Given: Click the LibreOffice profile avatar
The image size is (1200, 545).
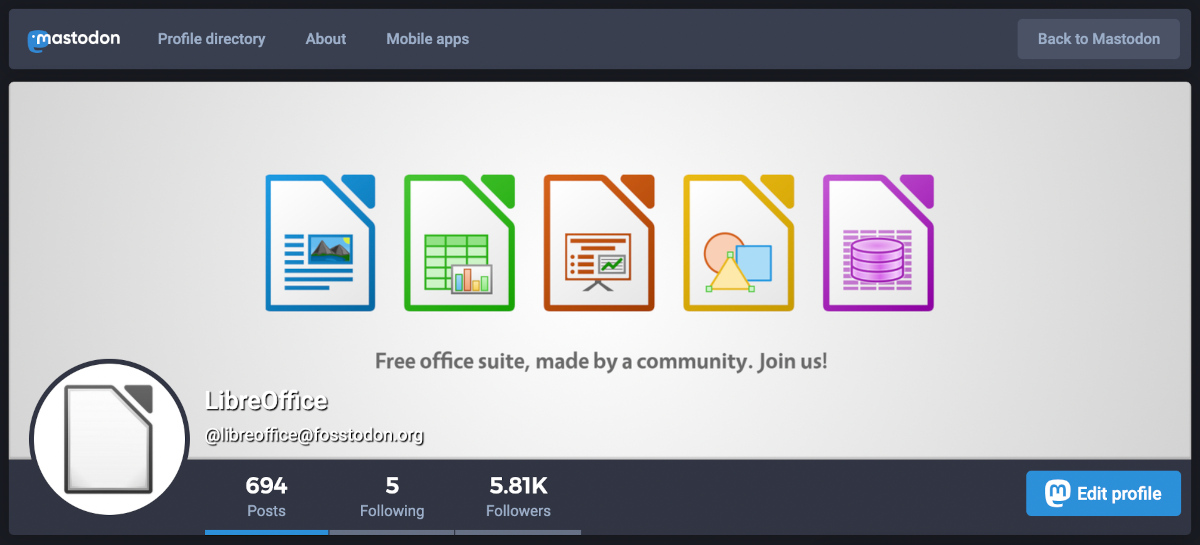Looking at the screenshot, I should click(x=110, y=439).
